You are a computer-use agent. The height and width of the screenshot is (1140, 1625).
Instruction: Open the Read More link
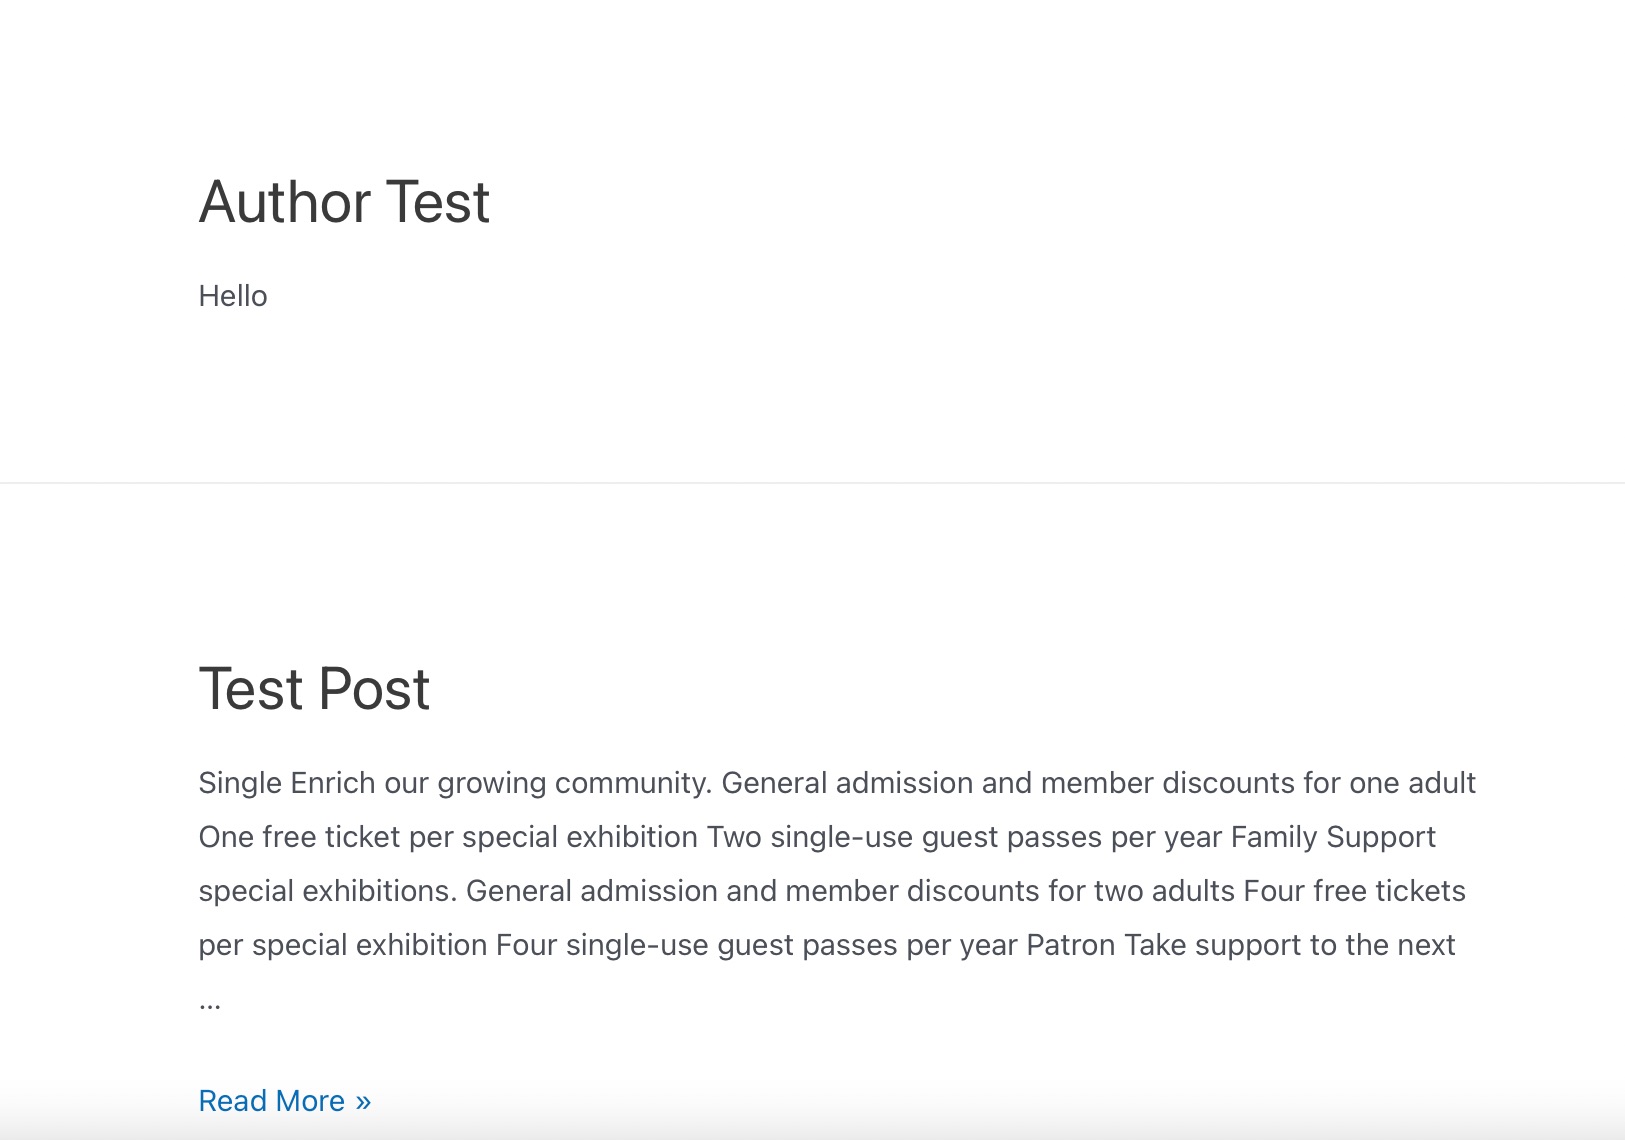284,1101
